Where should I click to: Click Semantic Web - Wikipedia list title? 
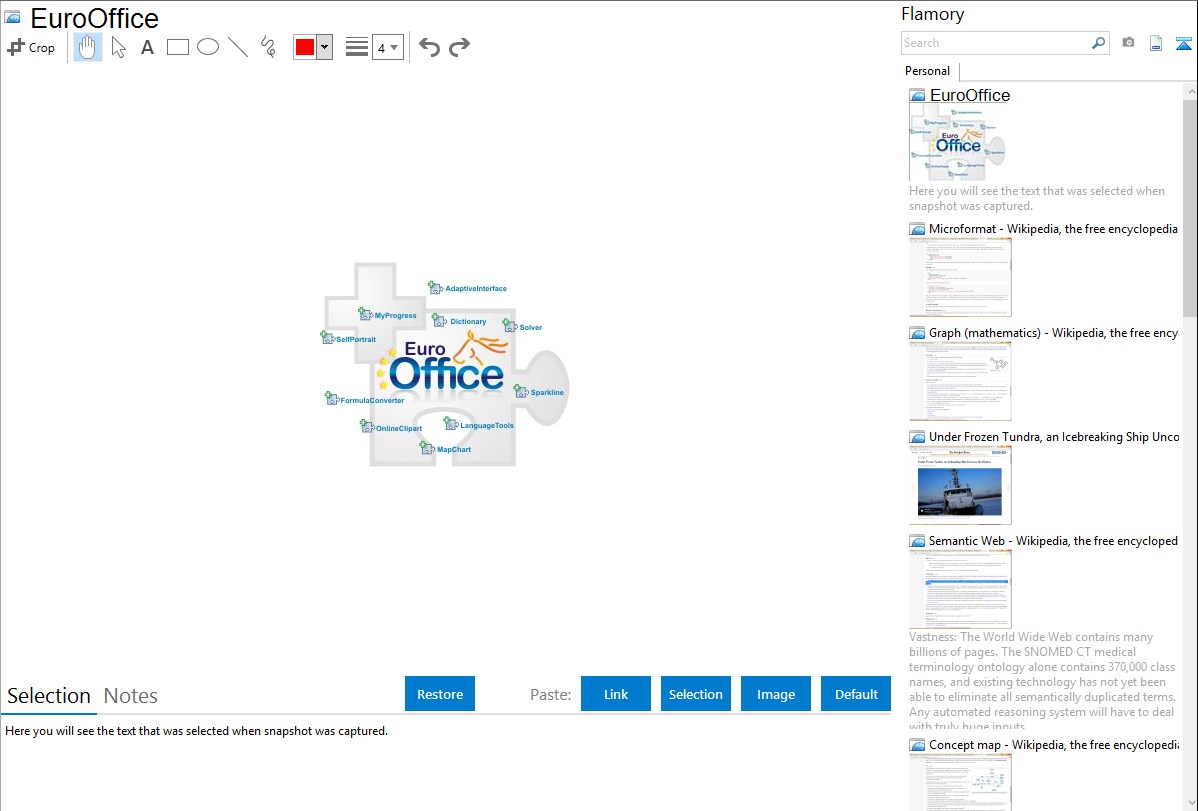click(x=1053, y=540)
